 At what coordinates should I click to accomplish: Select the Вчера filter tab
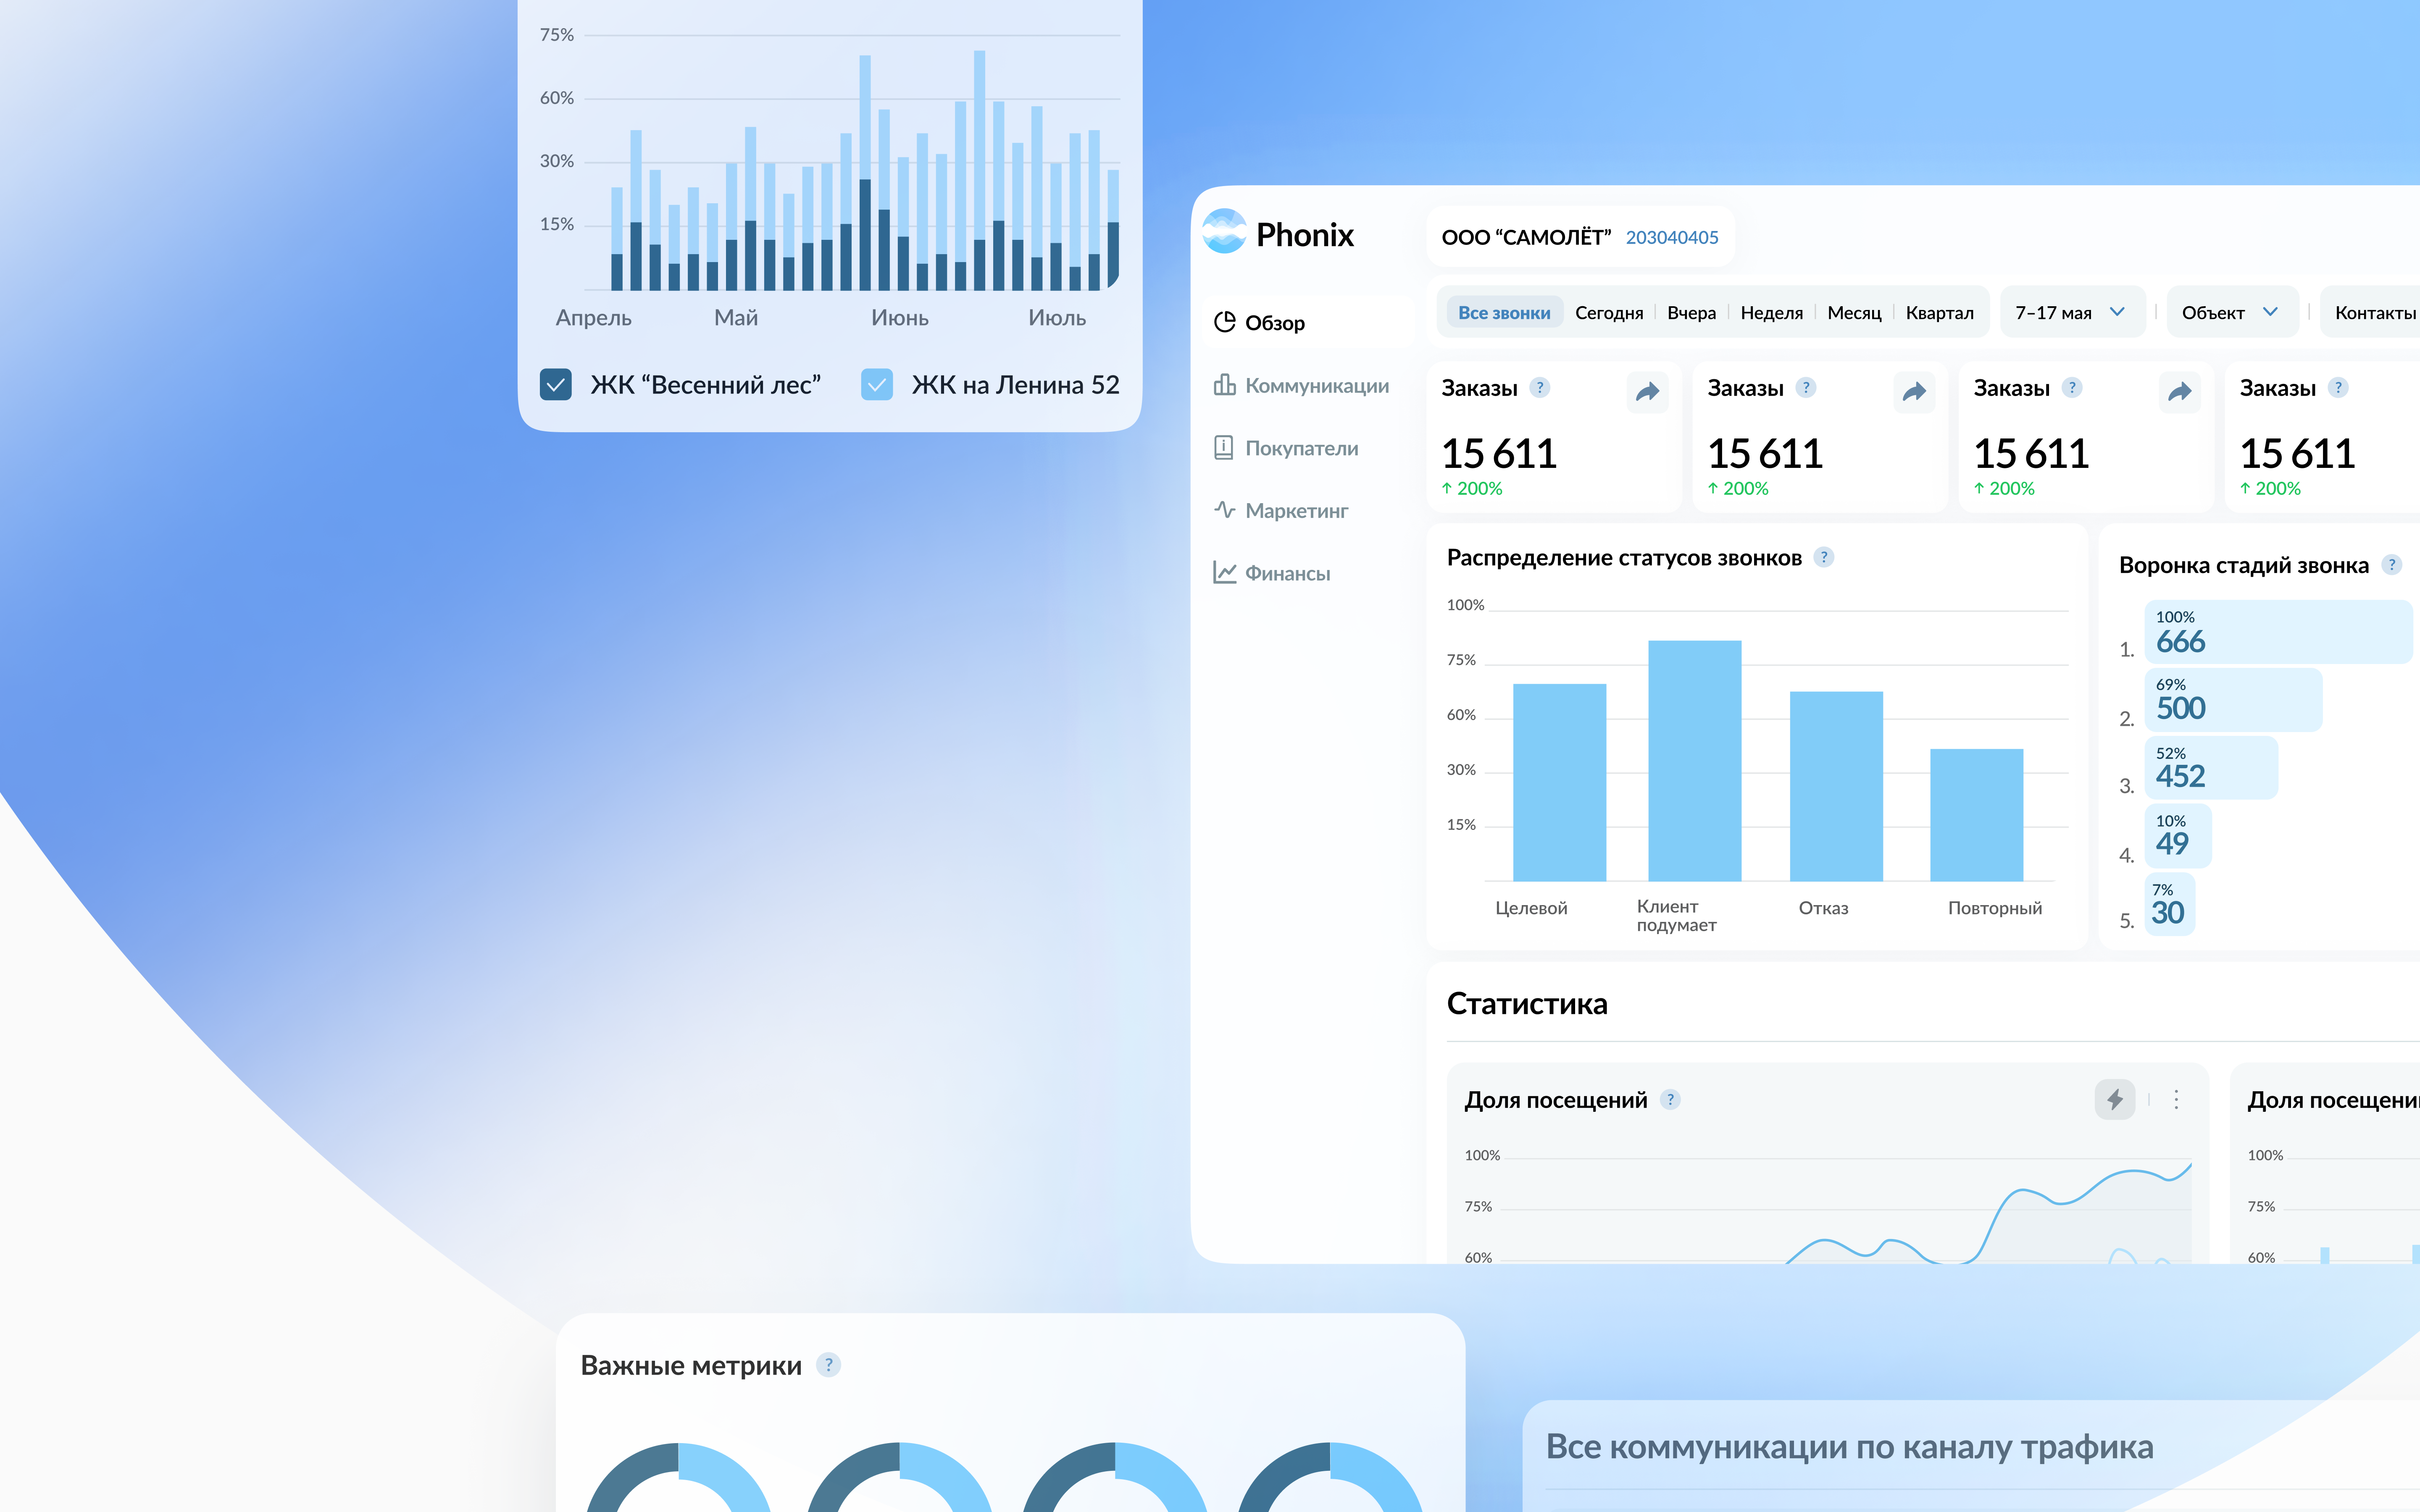pos(1691,313)
